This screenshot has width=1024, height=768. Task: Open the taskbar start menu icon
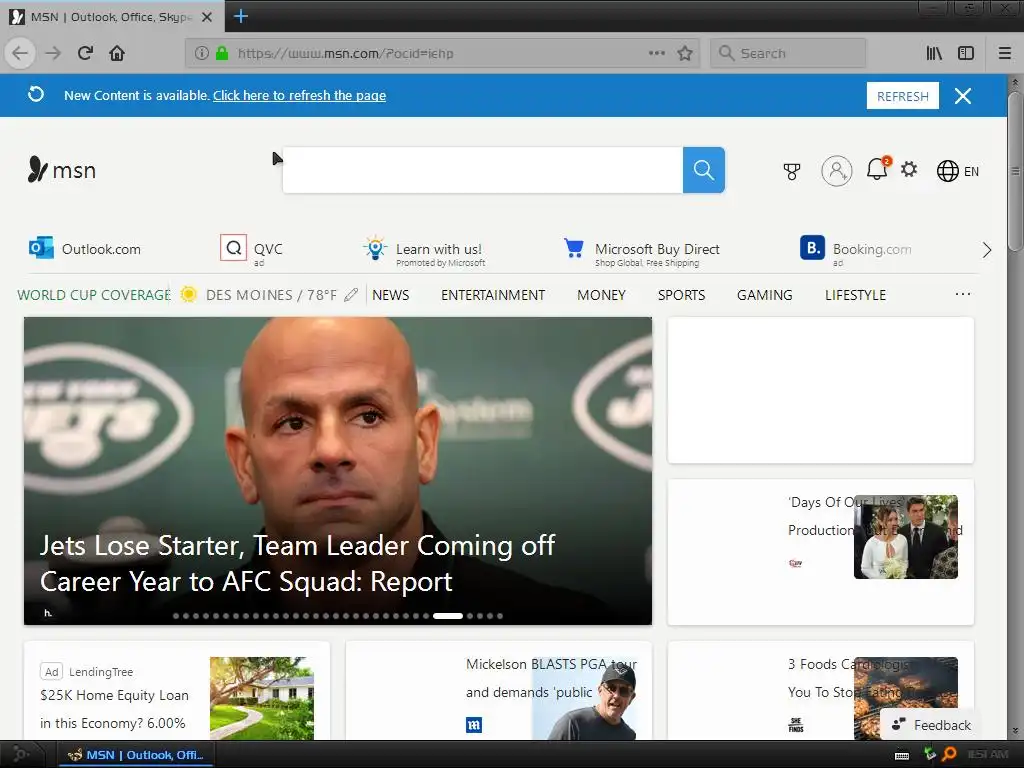point(20,755)
